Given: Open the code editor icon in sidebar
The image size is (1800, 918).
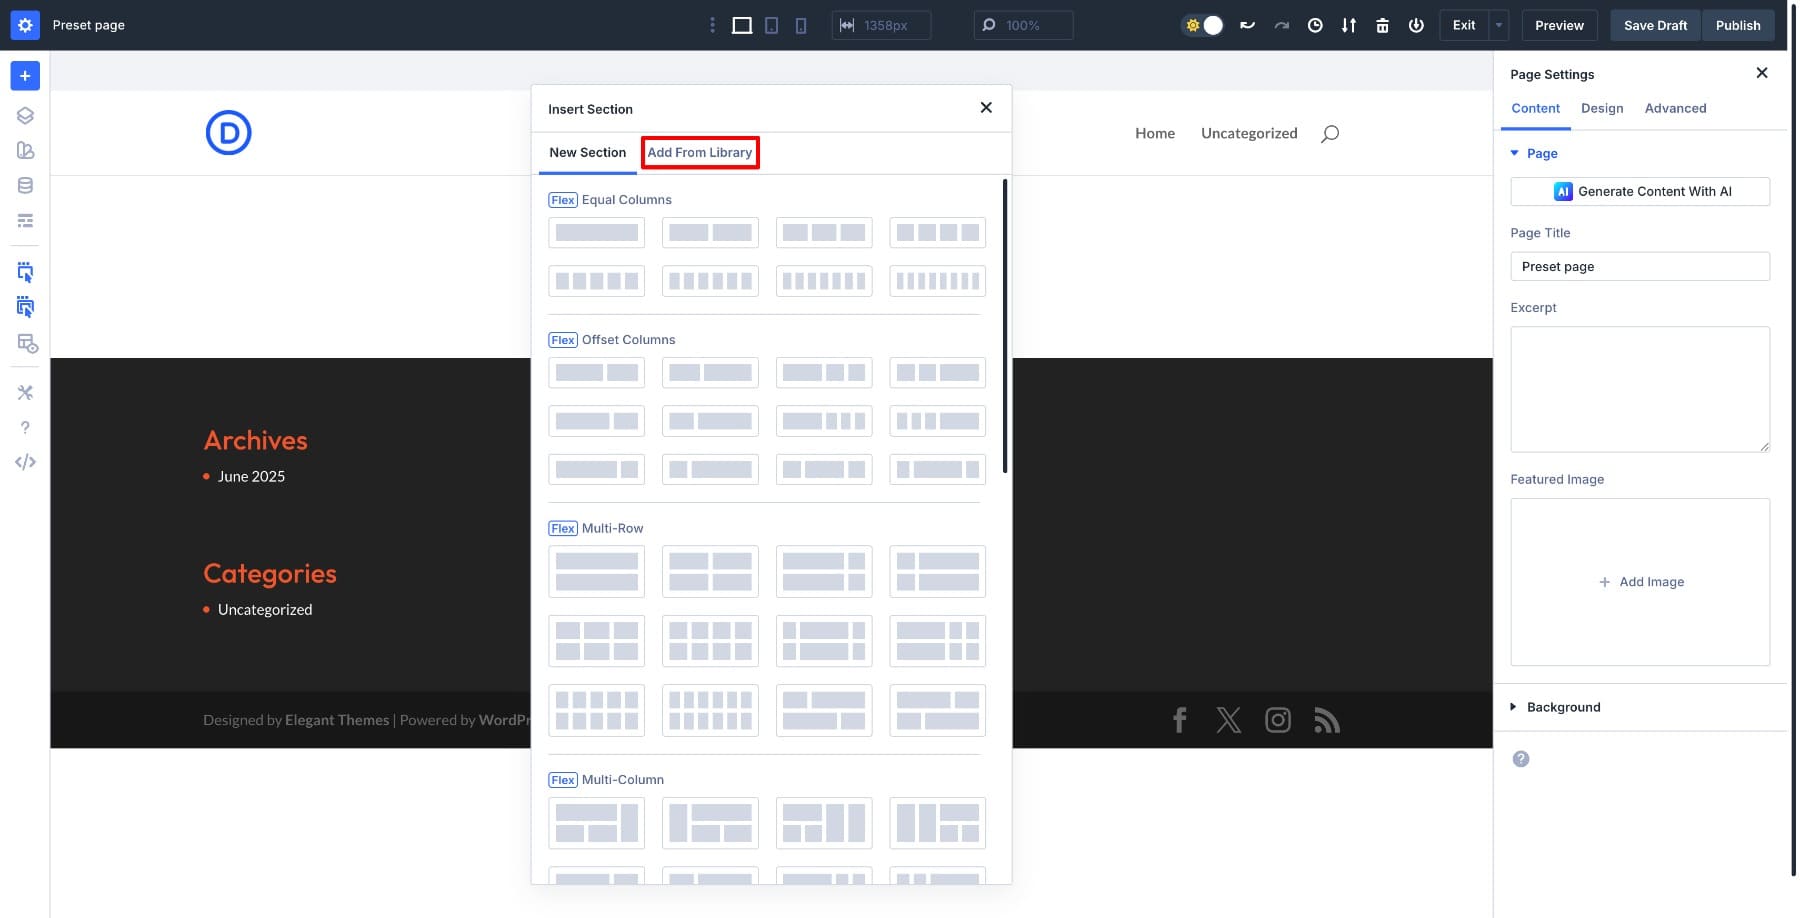Looking at the screenshot, I should click(25, 461).
